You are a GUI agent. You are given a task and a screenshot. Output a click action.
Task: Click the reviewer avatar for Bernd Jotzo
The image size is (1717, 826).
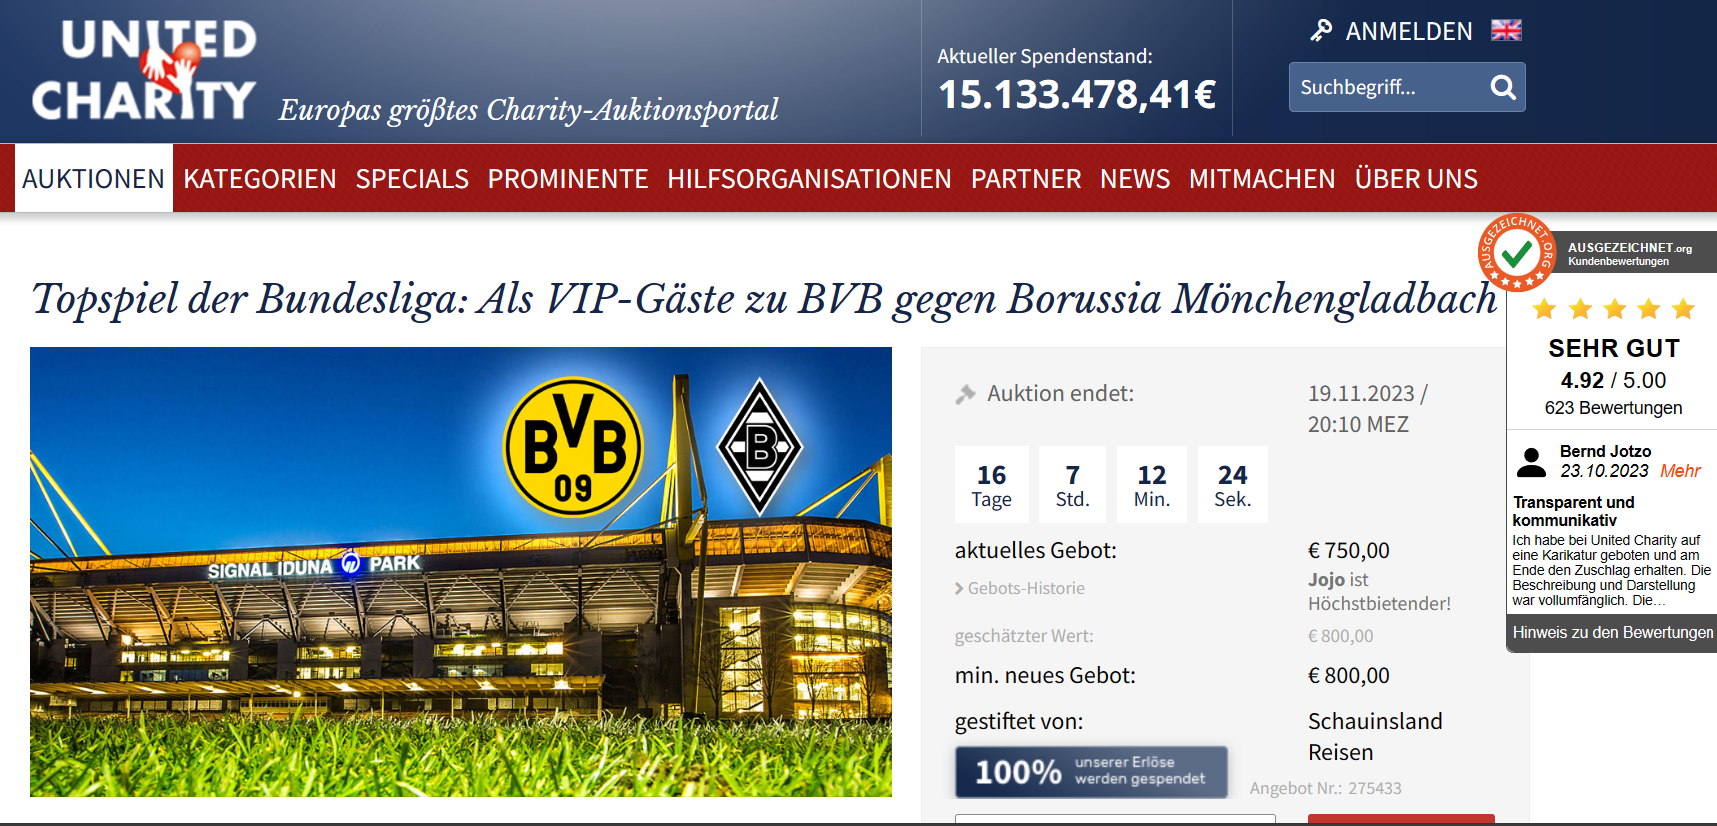(1531, 462)
